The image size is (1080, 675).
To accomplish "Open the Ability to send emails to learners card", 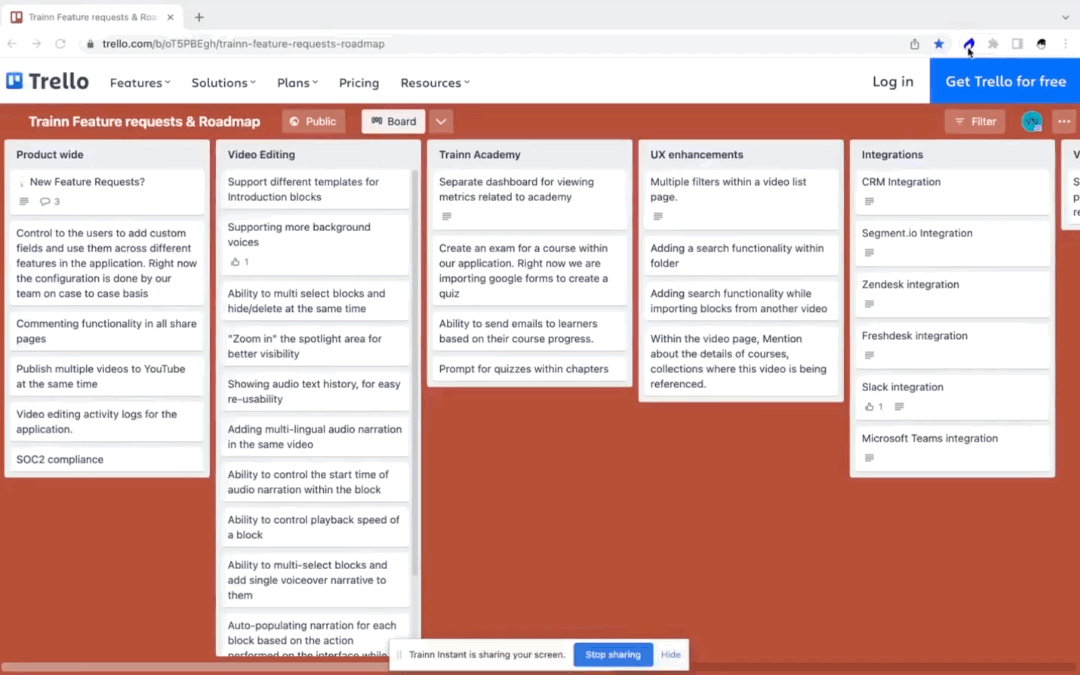I will [x=529, y=331].
